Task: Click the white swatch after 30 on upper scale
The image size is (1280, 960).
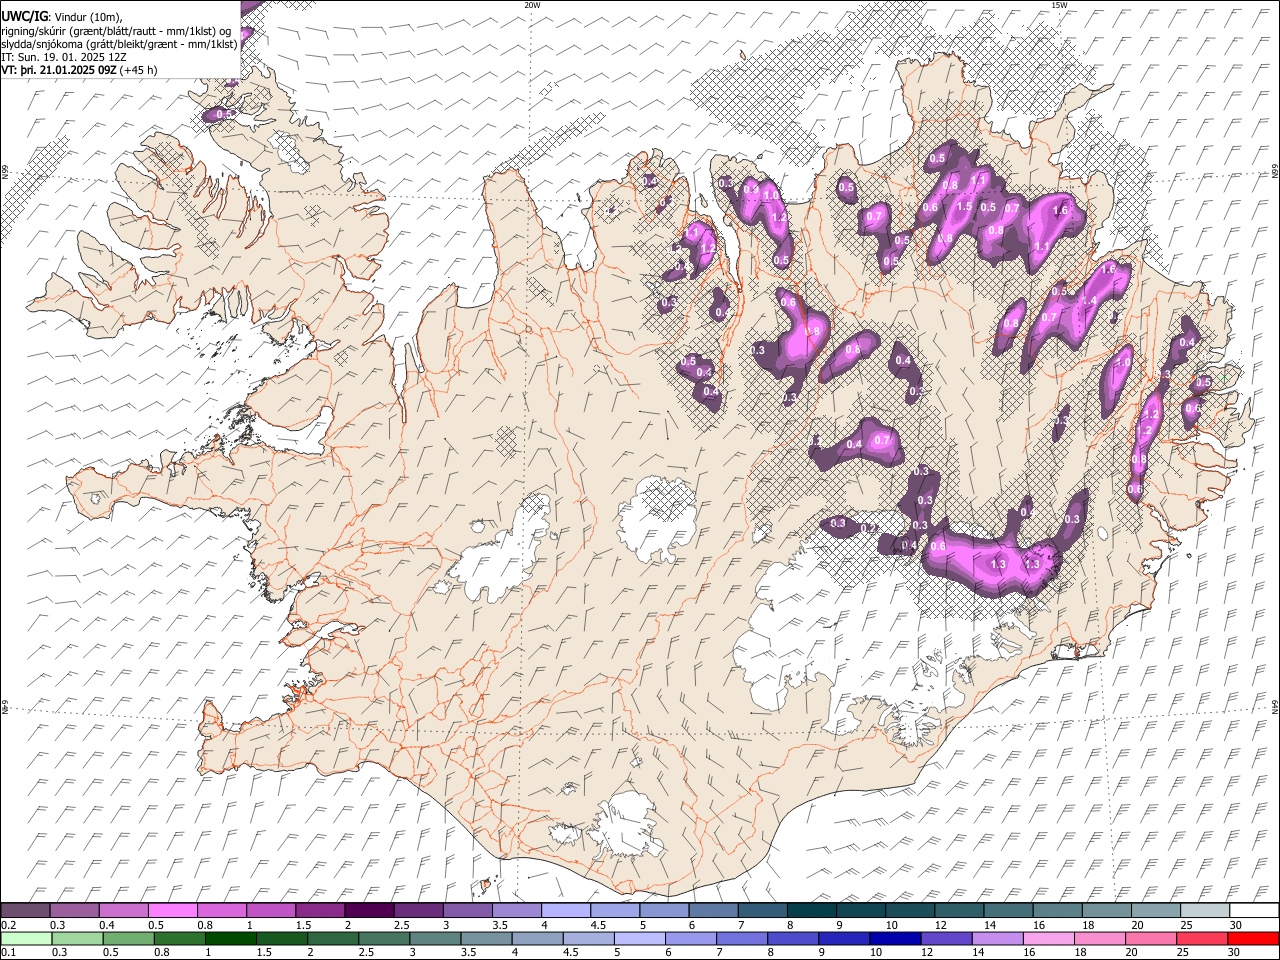Action: 1254,911
